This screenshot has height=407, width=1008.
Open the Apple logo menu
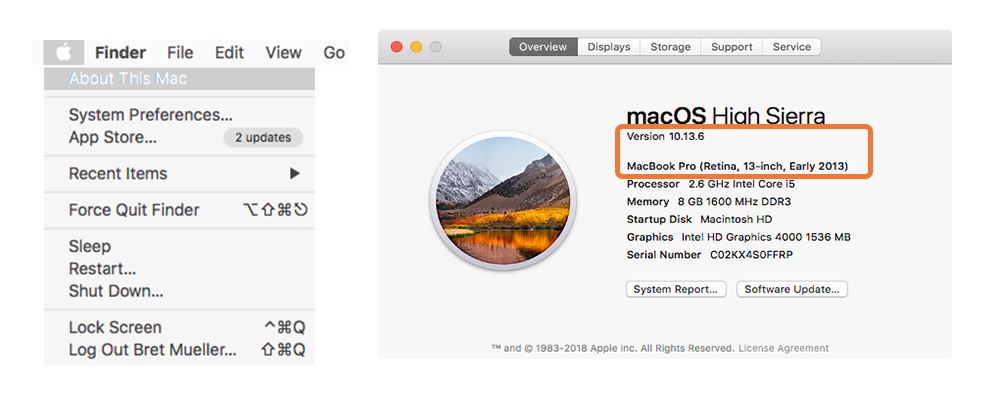tap(64, 52)
